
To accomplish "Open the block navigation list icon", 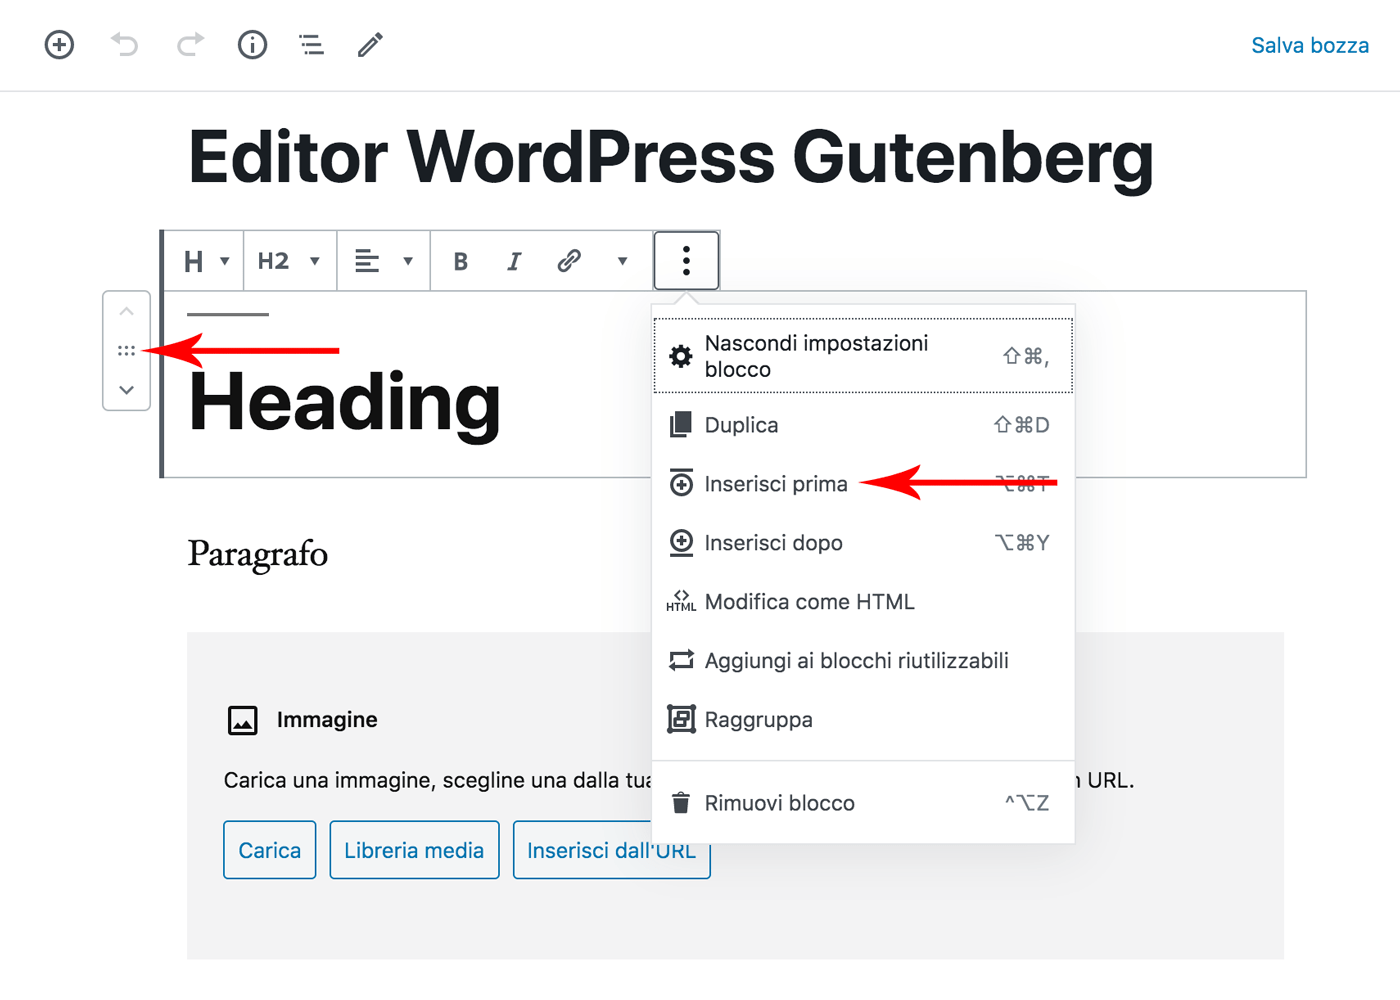I will point(311,45).
